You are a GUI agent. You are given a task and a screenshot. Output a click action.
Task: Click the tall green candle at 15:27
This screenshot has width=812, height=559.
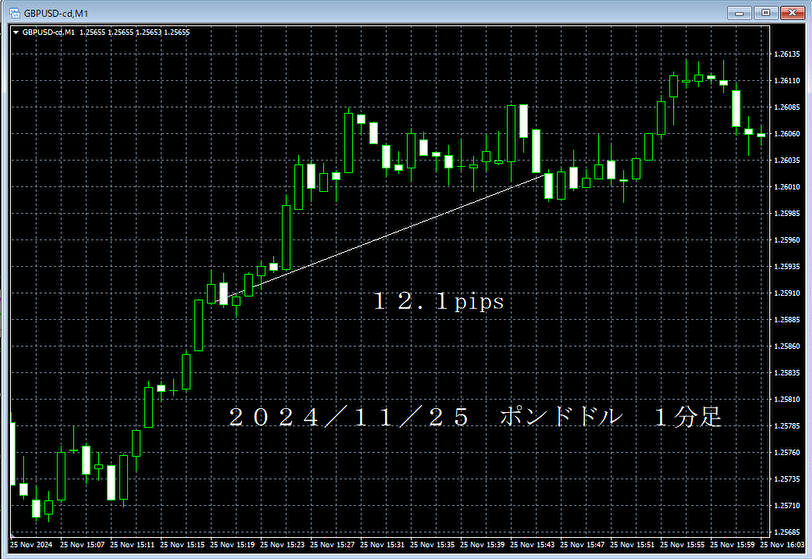point(348,142)
